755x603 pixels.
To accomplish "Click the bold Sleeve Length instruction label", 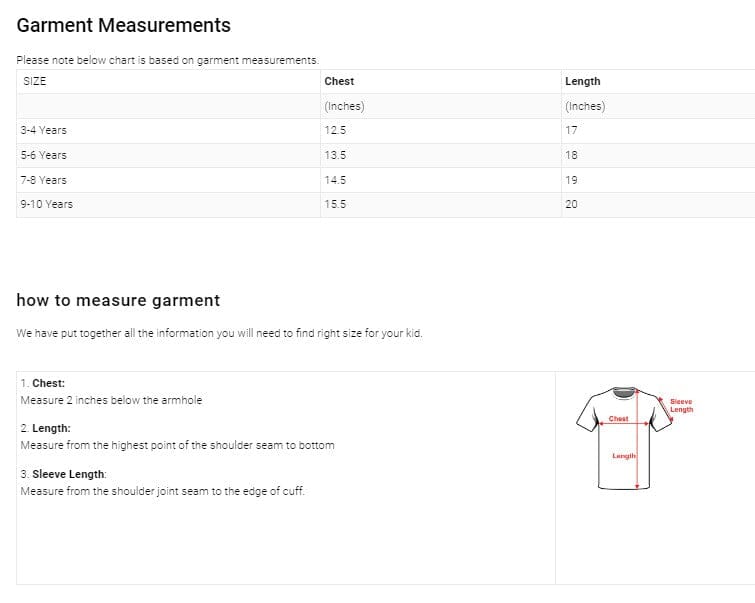I will pos(68,474).
